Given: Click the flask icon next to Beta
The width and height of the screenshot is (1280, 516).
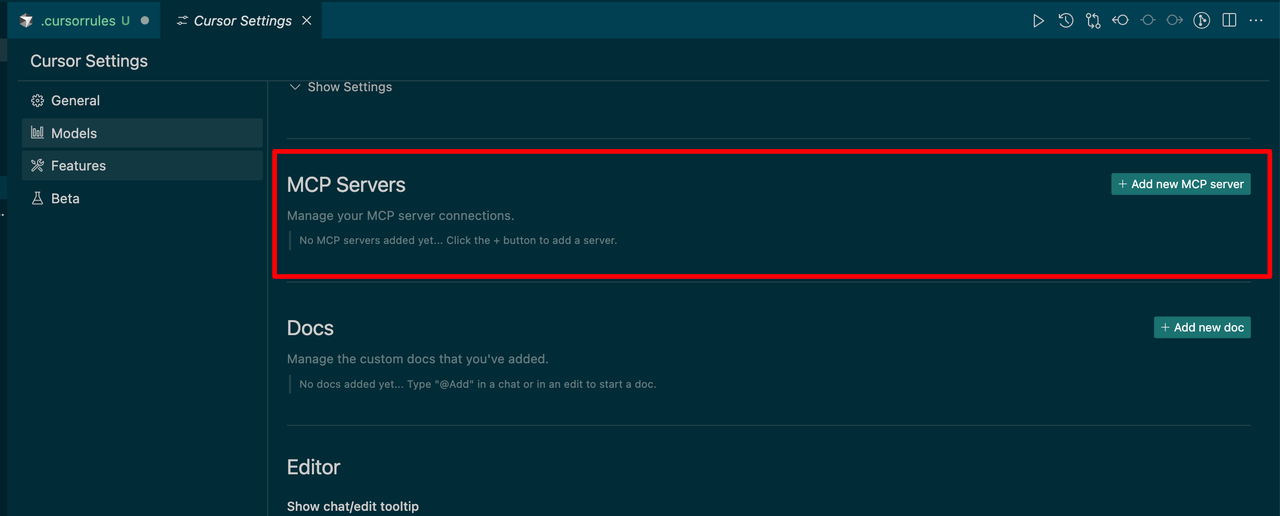Looking at the screenshot, I should pos(37,198).
